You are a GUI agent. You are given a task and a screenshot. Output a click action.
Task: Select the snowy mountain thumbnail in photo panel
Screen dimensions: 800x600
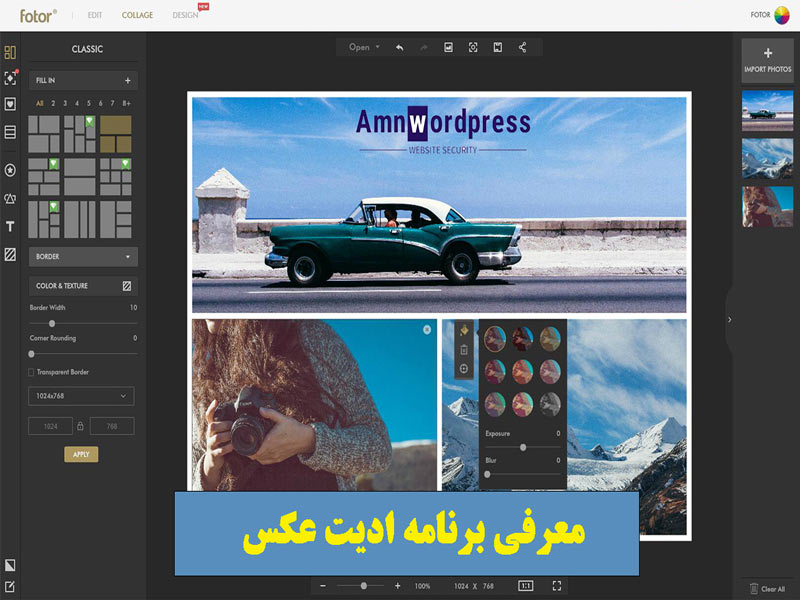pyautogui.click(x=767, y=159)
